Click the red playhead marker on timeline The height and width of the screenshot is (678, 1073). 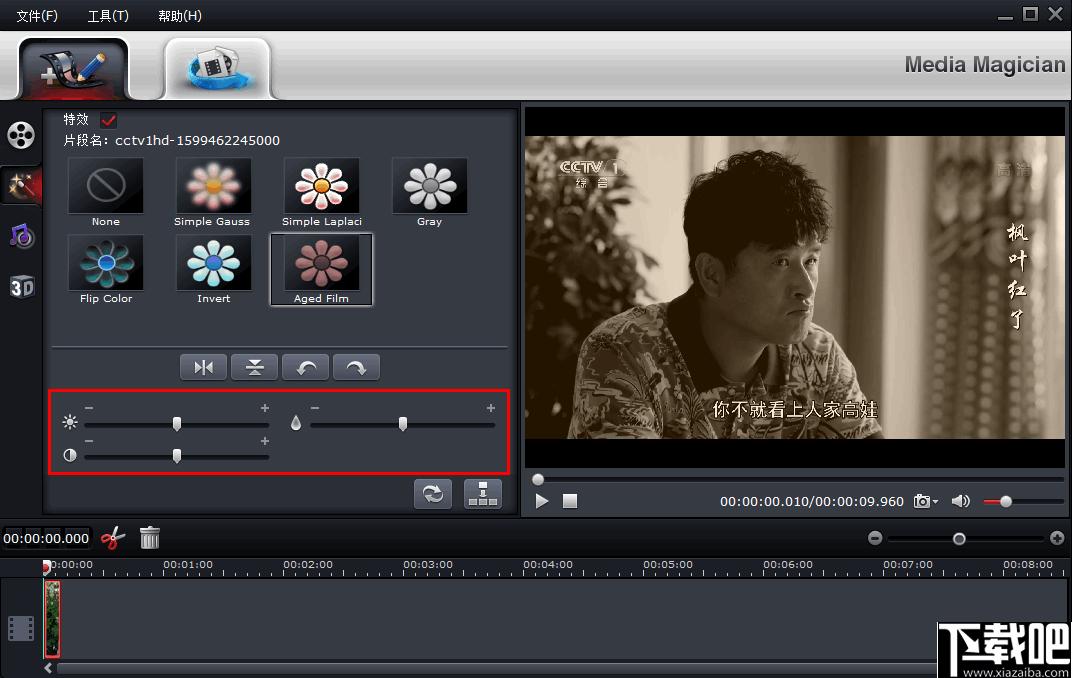47,566
